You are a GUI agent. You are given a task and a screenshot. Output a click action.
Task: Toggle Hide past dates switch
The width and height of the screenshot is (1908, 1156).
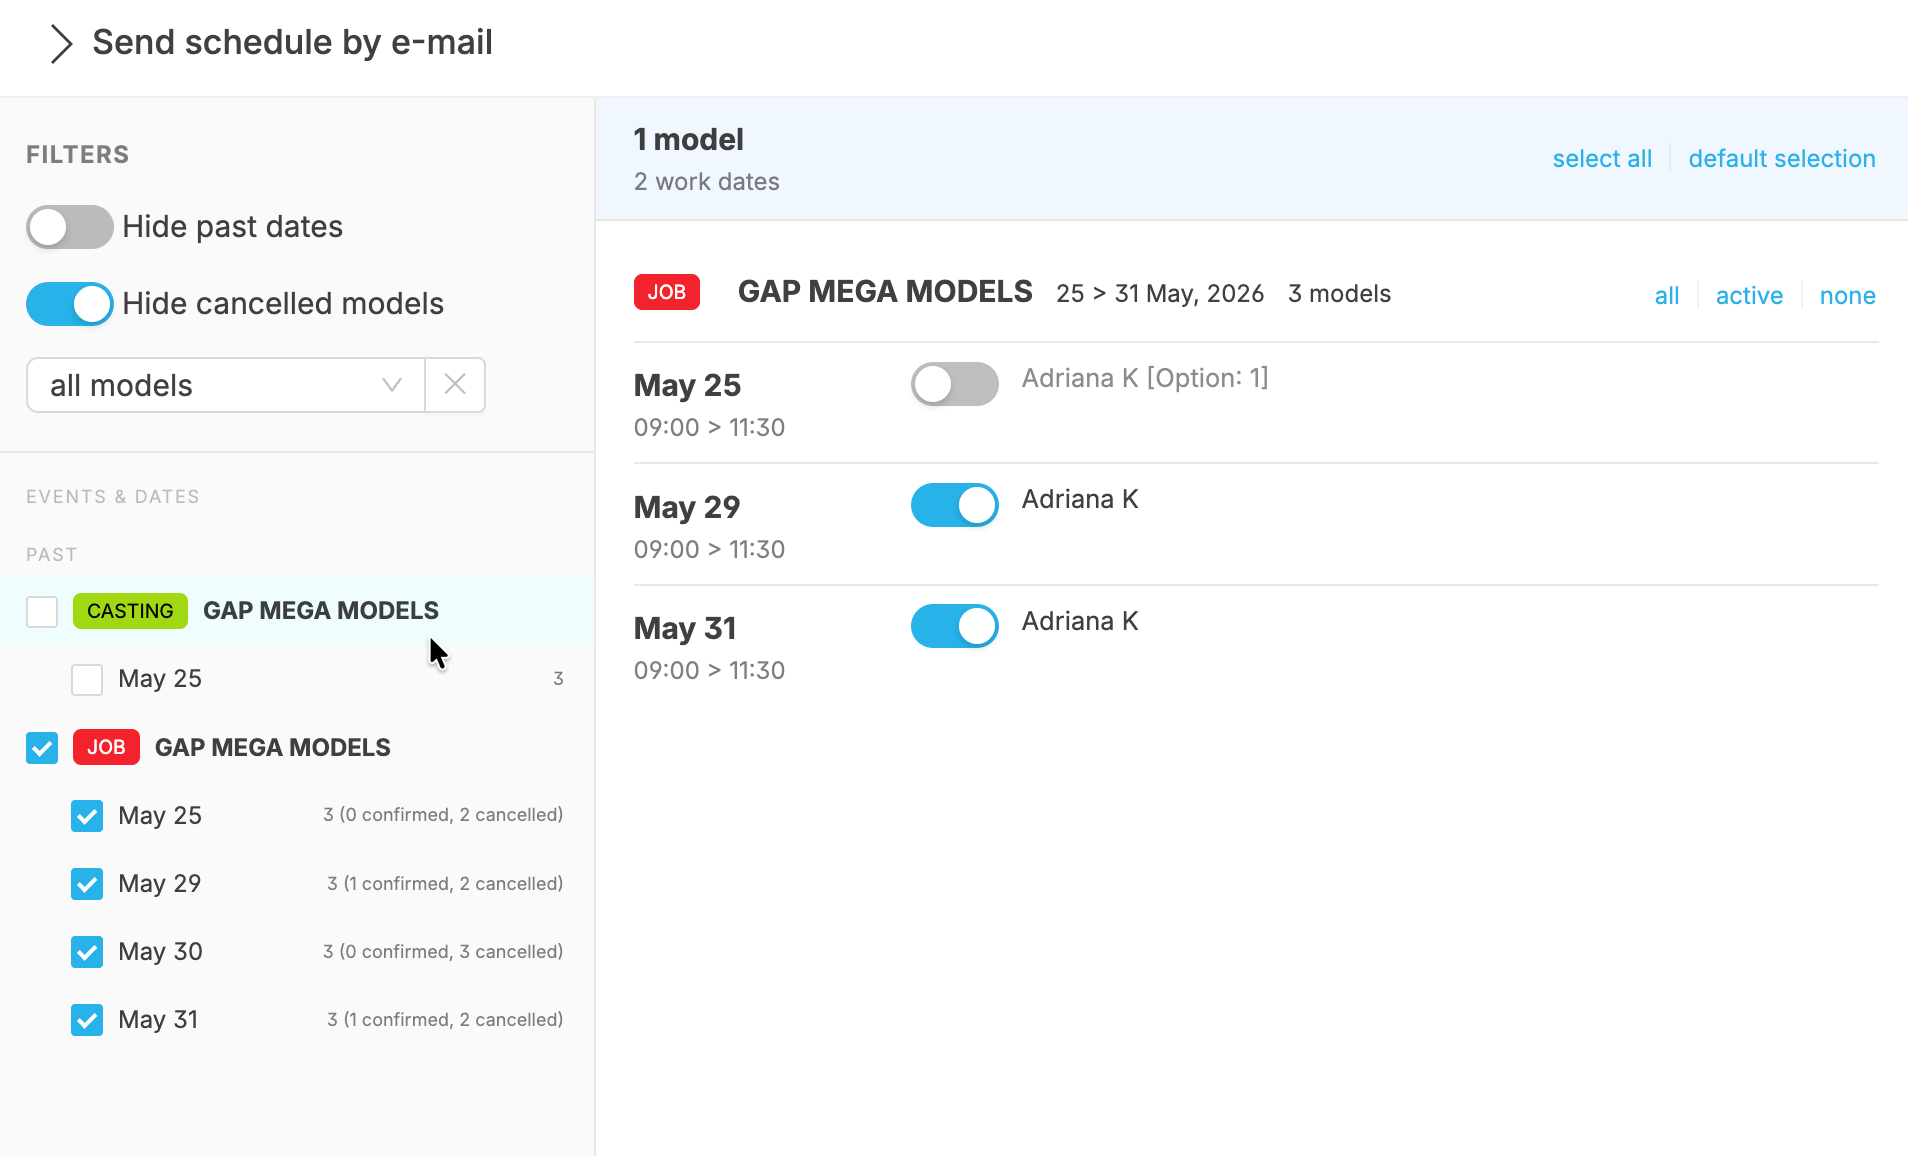click(x=69, y=227)
